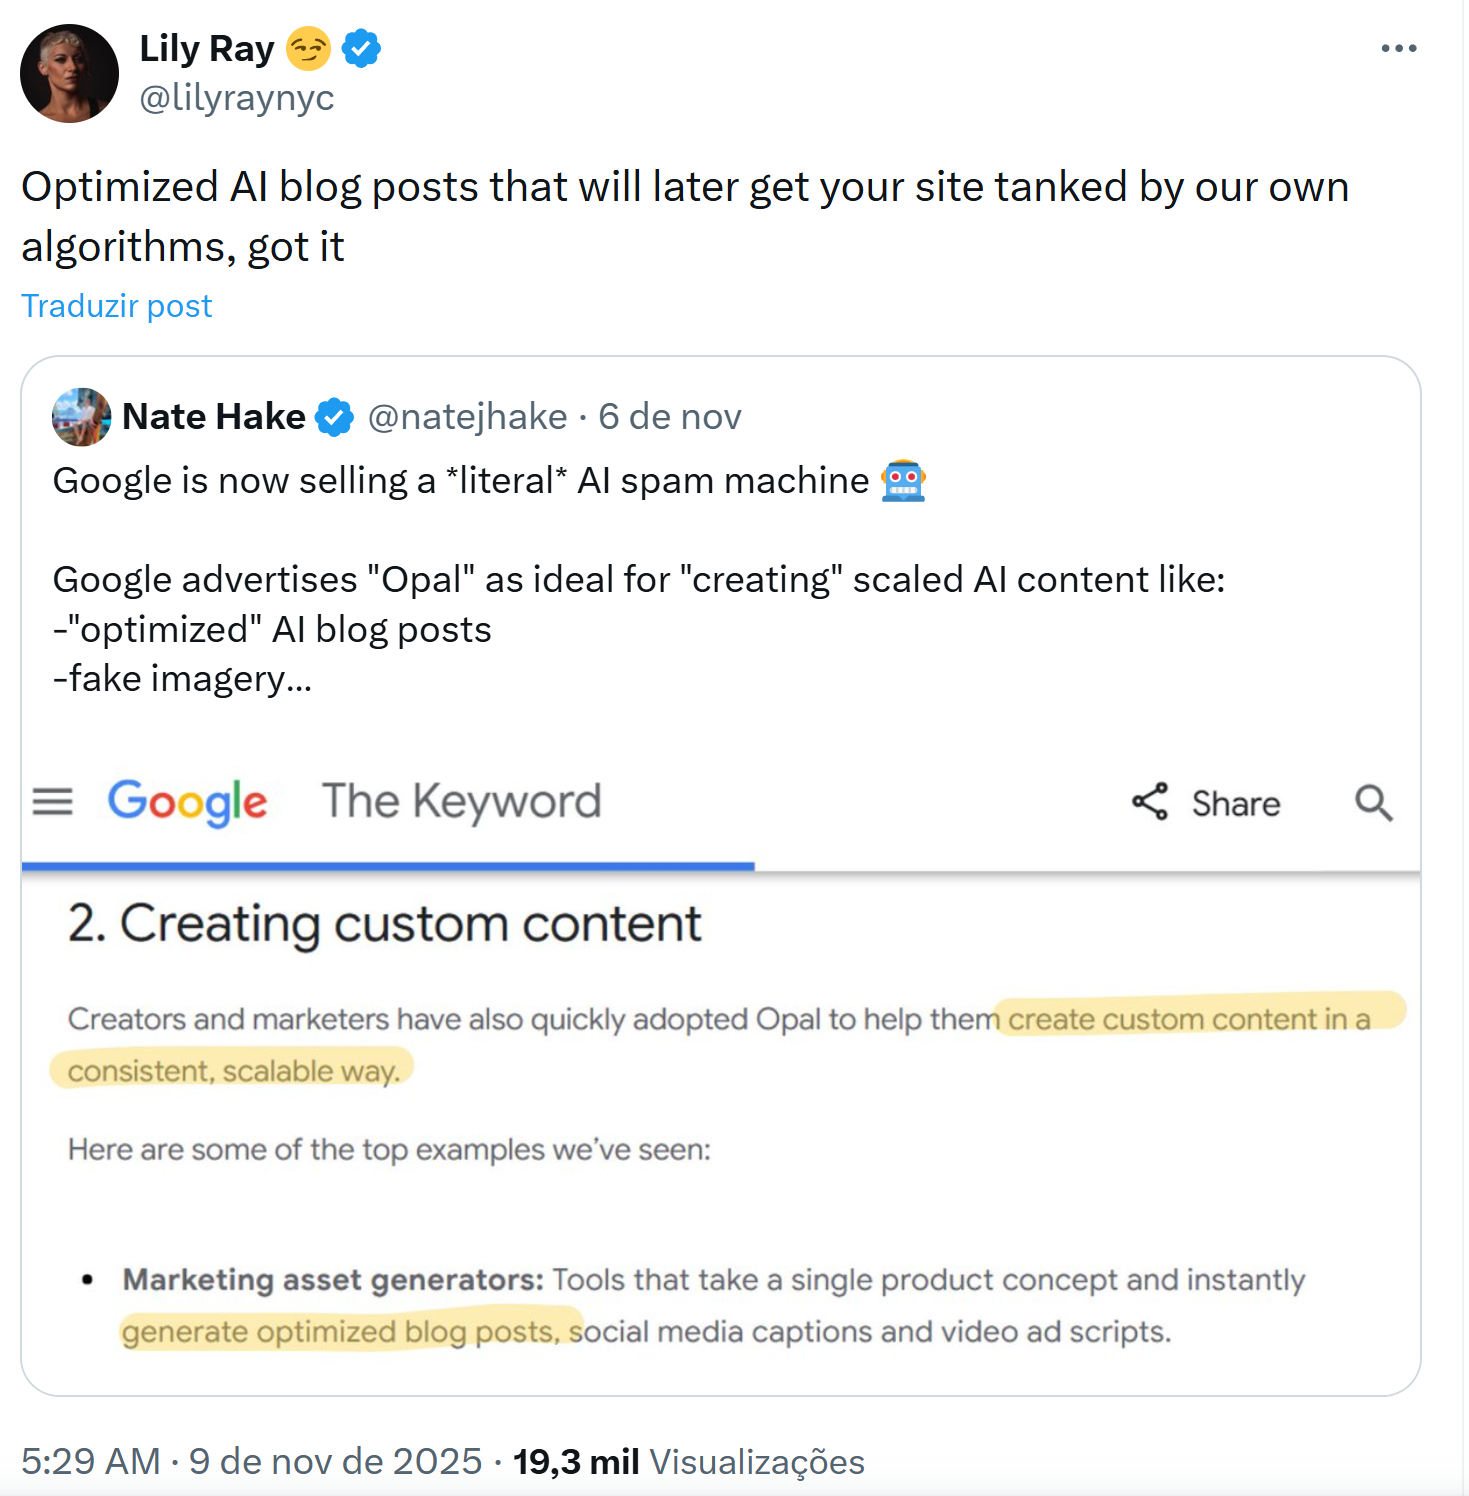Open the @lilyraynyc handle link

(x=237, y=98)
